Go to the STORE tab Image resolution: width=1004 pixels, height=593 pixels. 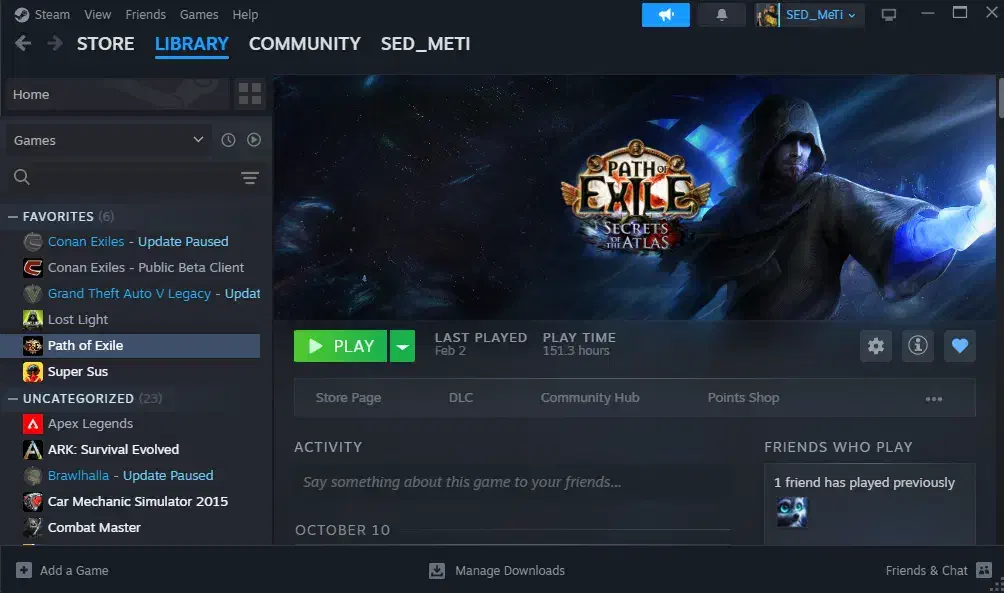click(106, 44)
